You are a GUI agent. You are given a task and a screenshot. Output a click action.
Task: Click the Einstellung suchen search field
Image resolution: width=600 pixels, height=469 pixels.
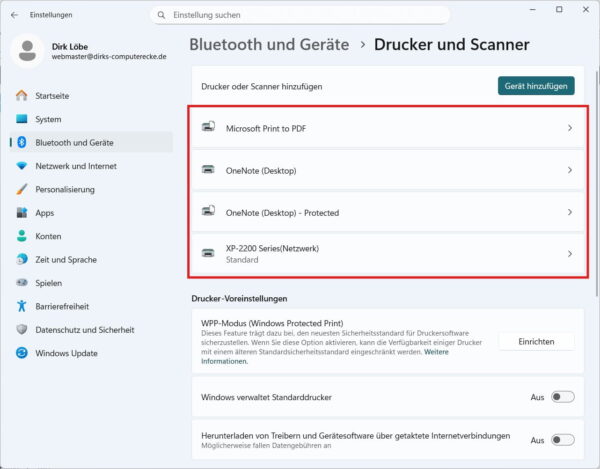coord(300,15)
